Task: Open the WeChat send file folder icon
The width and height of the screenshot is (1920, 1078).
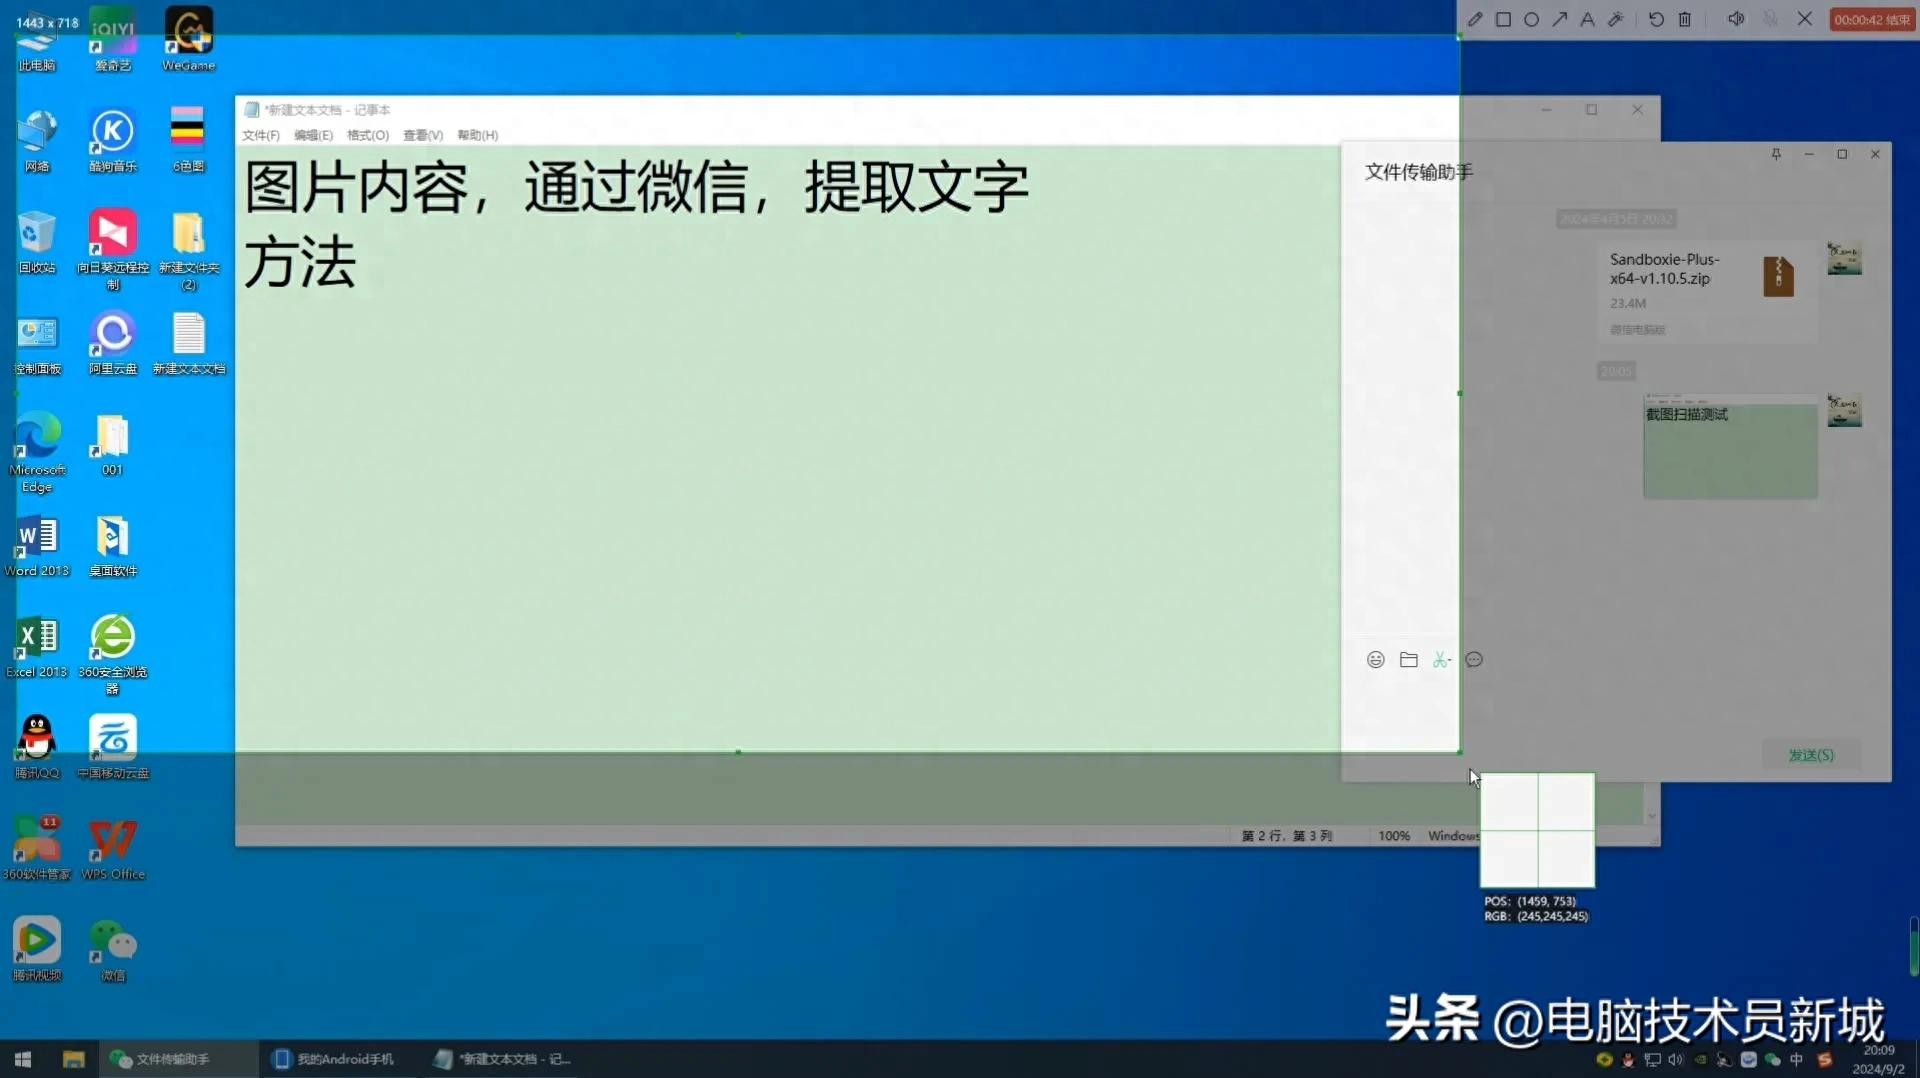Action: (x=1409, y=660)
